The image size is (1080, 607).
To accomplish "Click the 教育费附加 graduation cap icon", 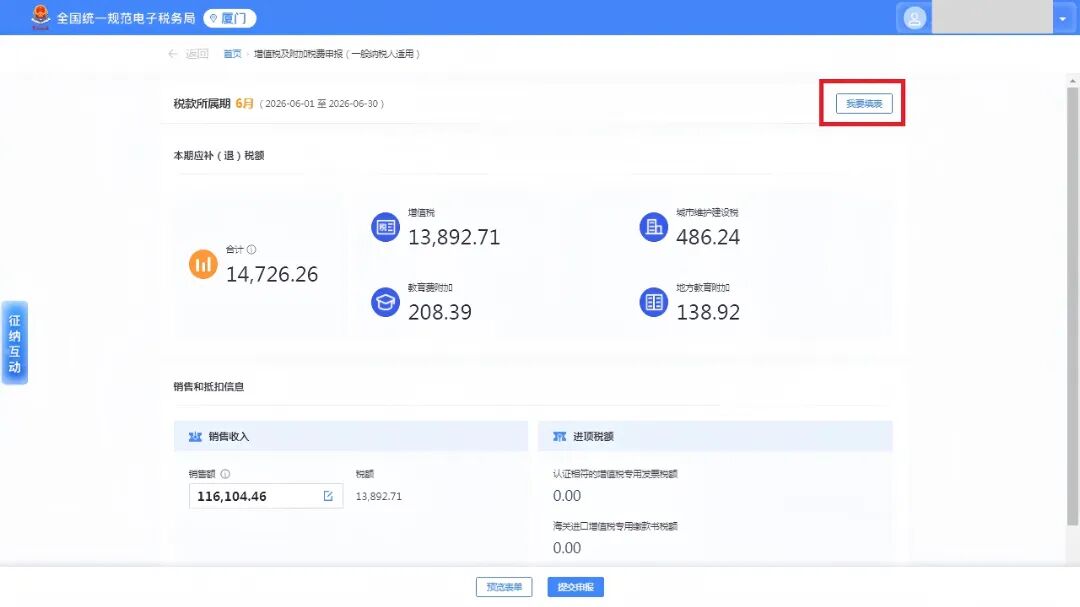I will [386, 302].
